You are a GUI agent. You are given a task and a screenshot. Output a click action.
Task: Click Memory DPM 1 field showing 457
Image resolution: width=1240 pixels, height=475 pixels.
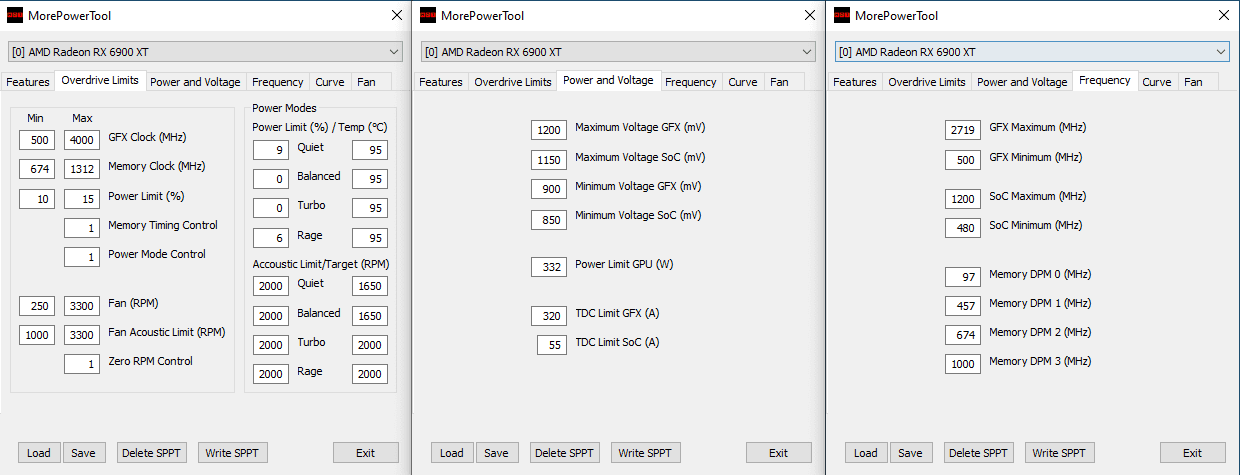point(963,306)
